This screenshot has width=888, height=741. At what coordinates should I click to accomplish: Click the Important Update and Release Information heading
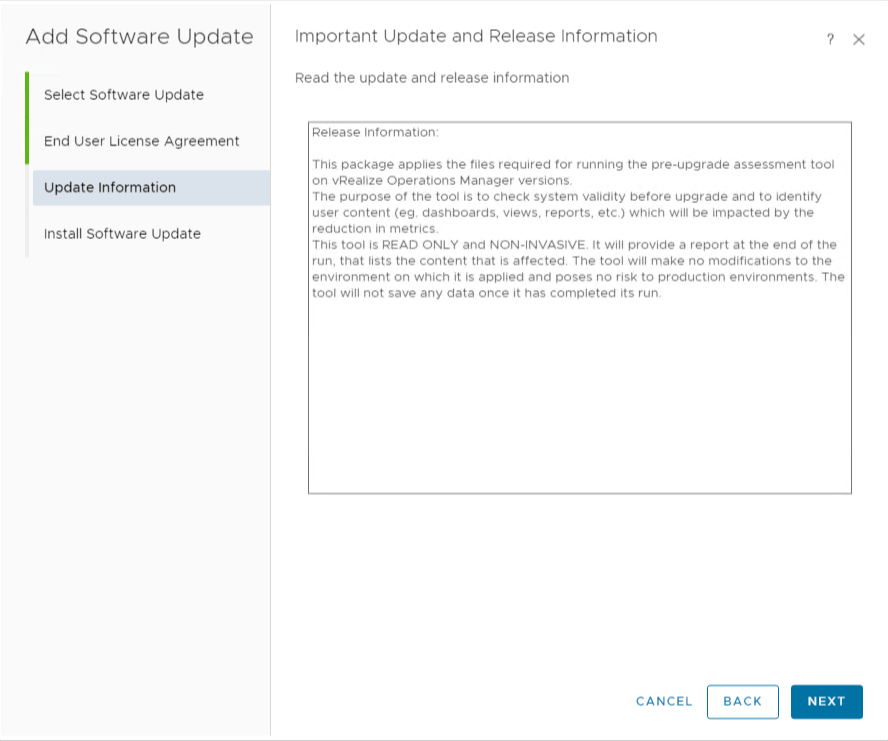(476, 36)
